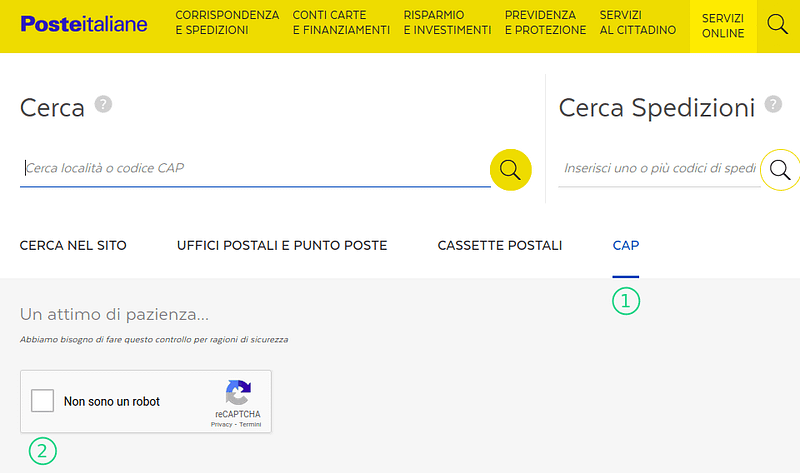Image resolution: width=800 pixels, height=473 pixels.
Task: Submit the Cerca Spedizioni magnifier button
Action: 780,169
